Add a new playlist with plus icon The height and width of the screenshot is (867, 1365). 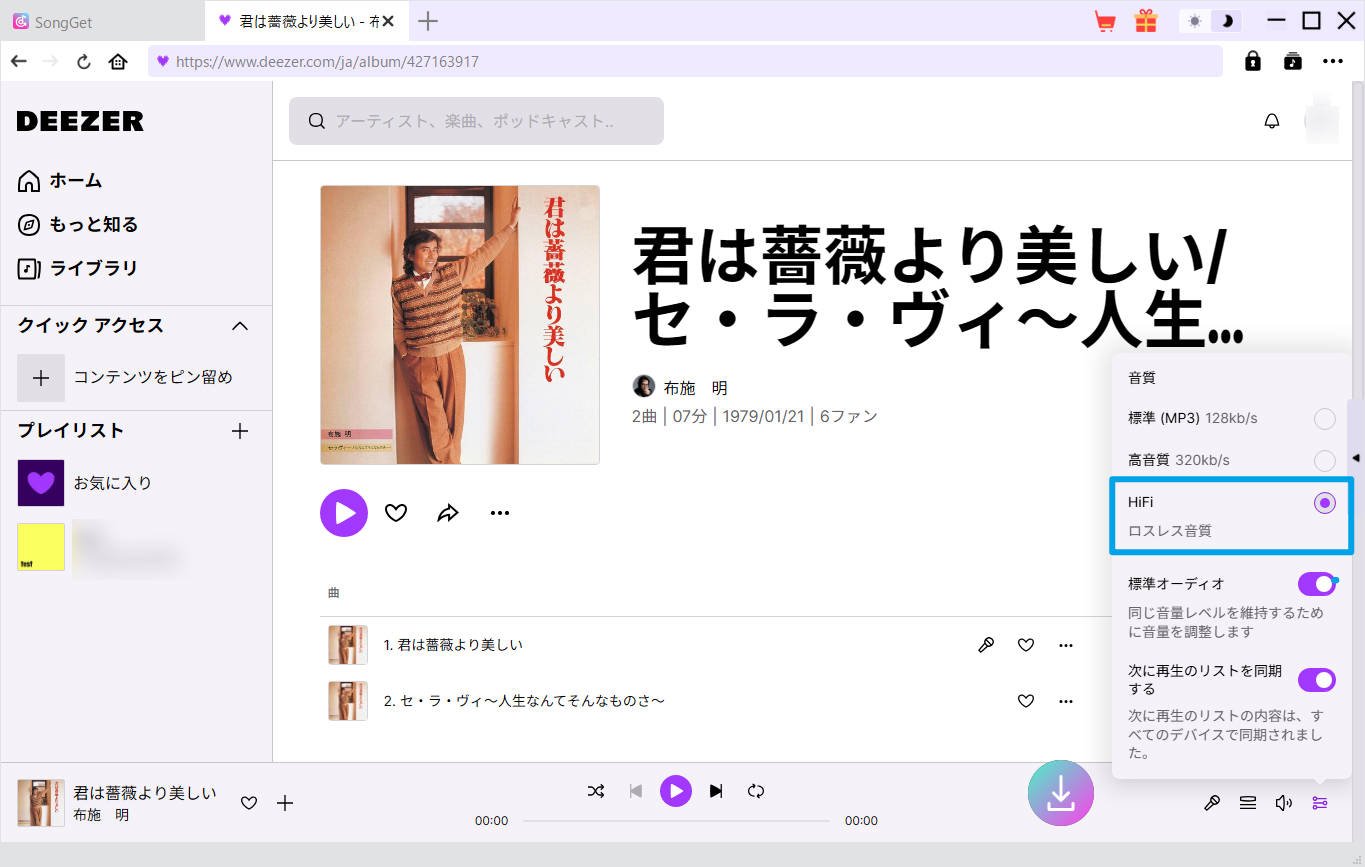point(240,431)
